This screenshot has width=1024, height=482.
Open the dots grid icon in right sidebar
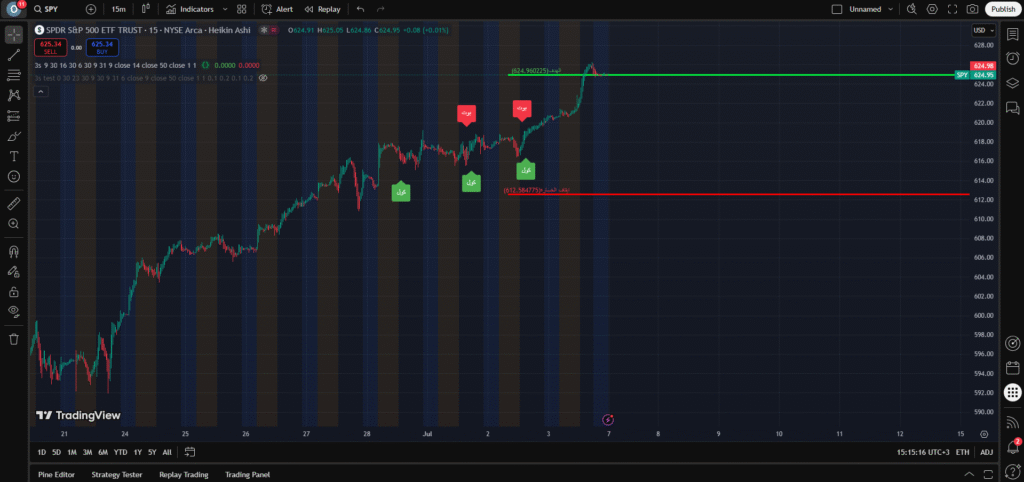1012,393
